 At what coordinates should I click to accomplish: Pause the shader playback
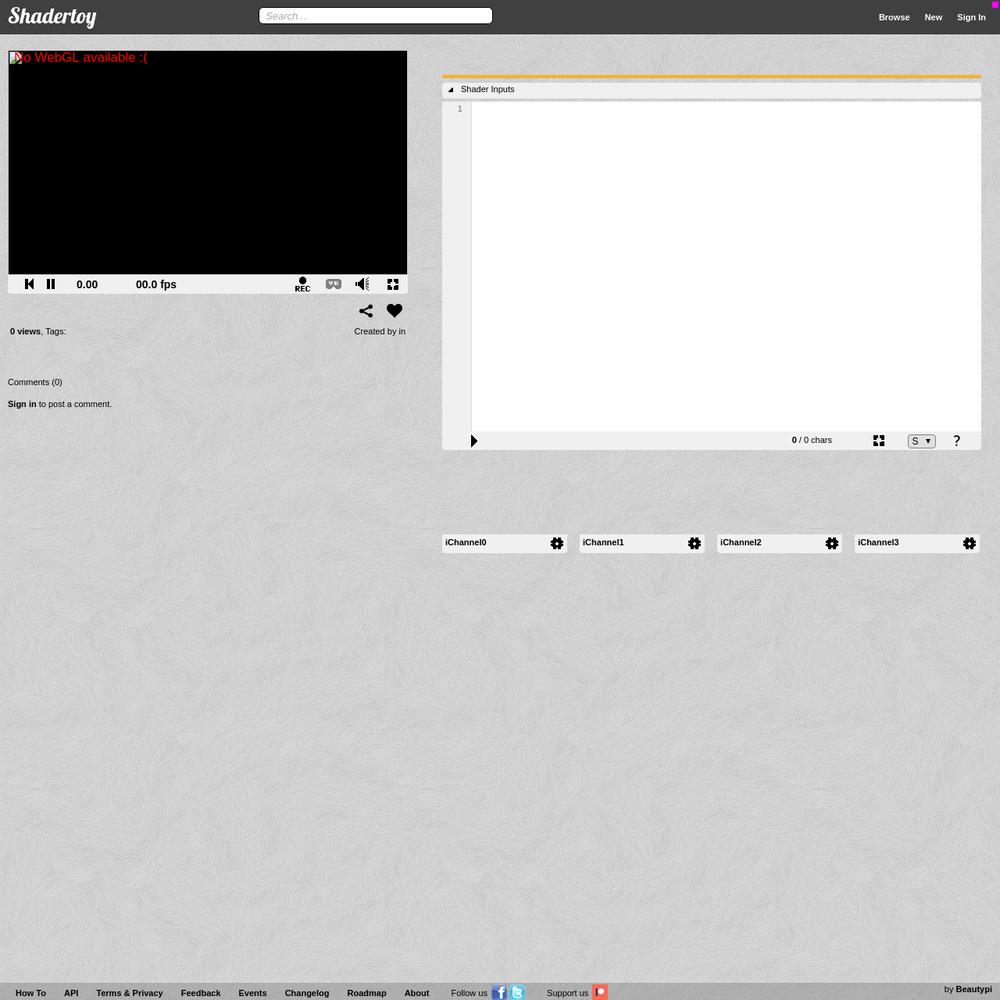point(51,284)
